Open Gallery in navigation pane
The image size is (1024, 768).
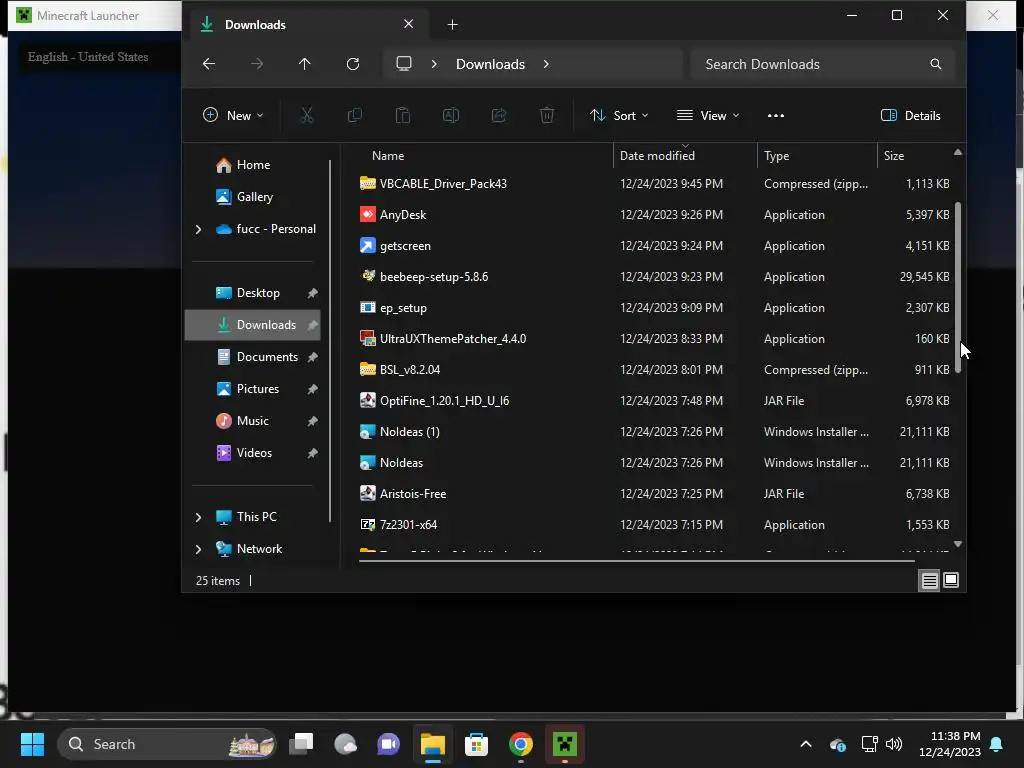[x=254, y=197]
